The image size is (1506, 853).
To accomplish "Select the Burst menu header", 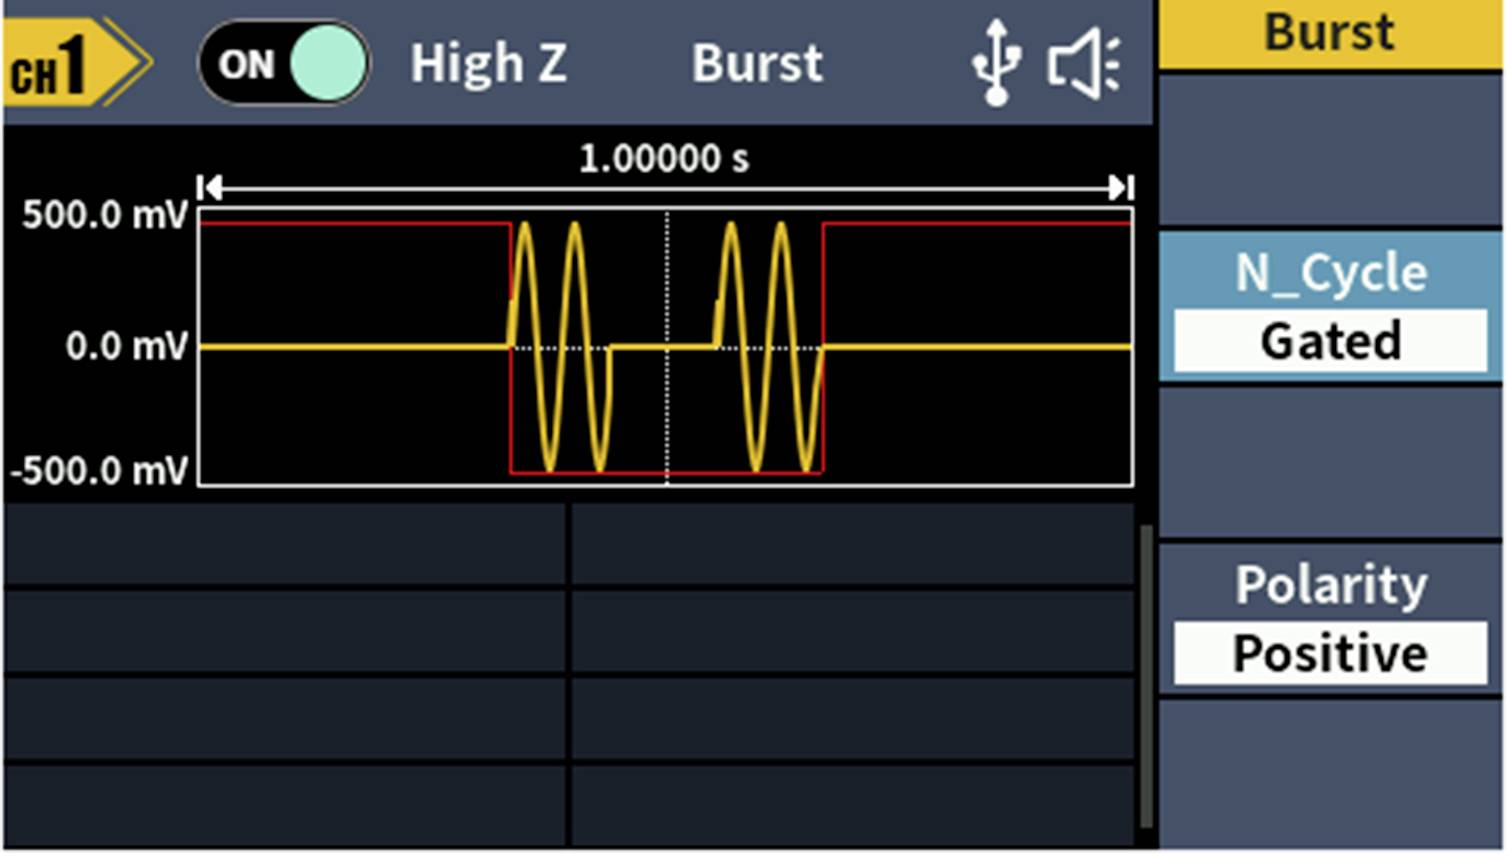I will (x=1330, y=33).
